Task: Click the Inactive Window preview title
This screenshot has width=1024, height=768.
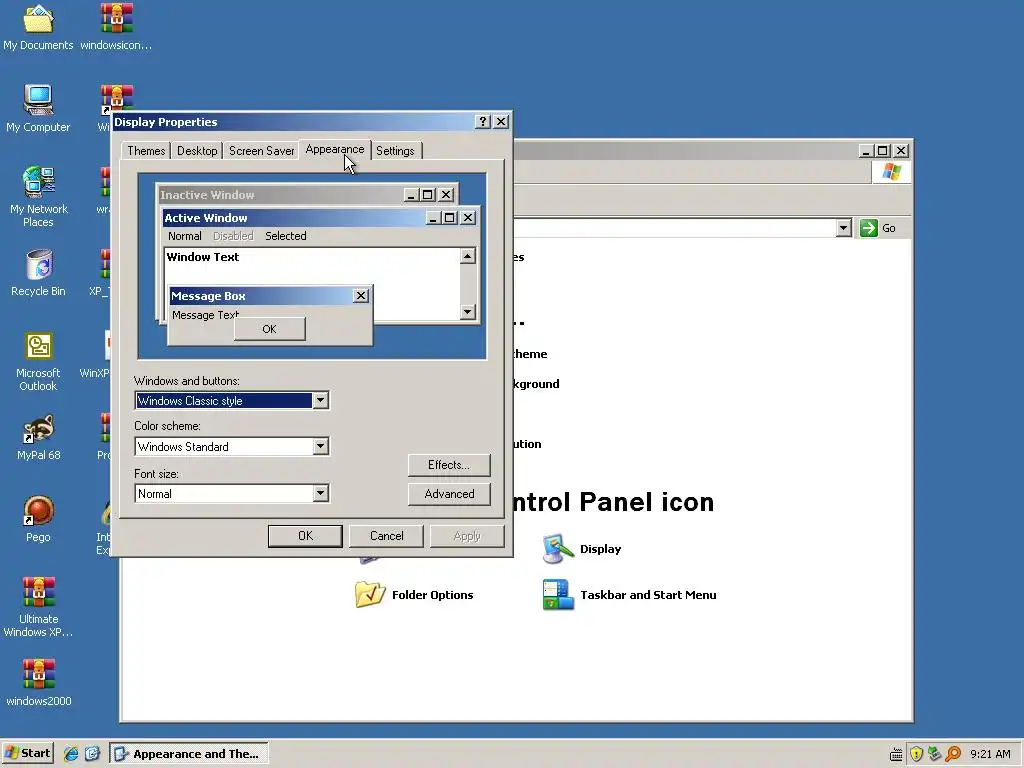Action: click(x=207, y=195)
